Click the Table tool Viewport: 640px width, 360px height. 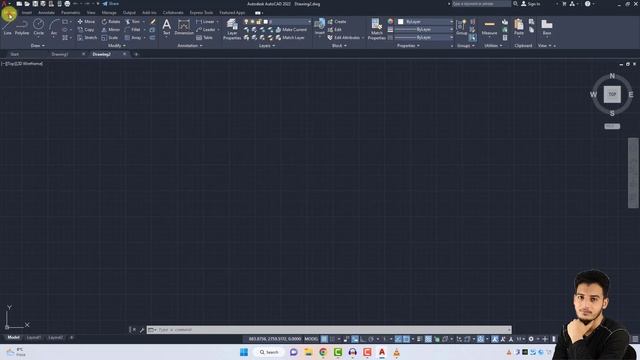204,38
